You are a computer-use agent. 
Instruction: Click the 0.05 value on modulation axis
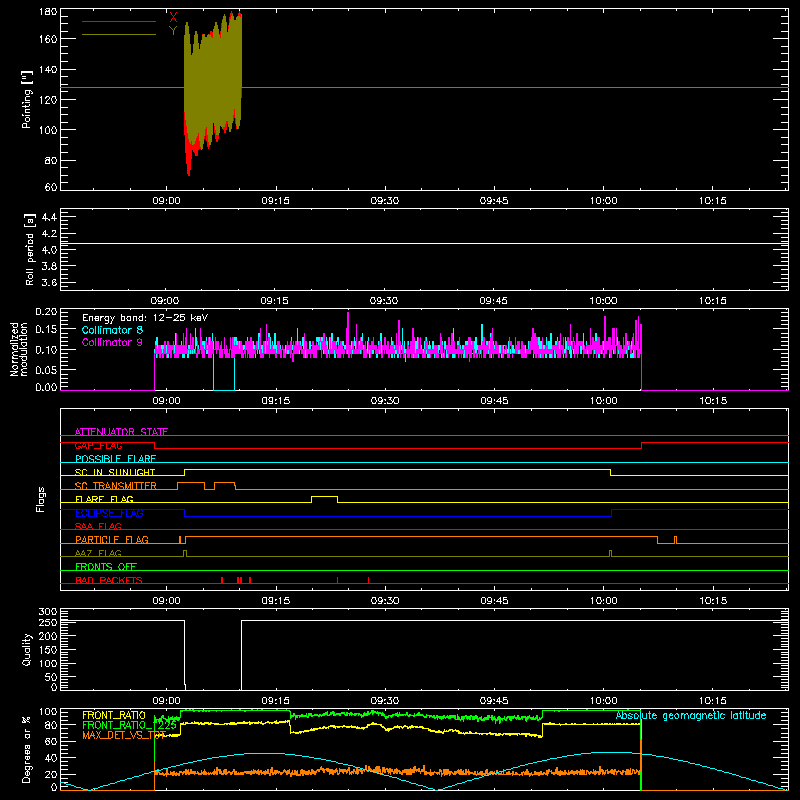[46, 369]
